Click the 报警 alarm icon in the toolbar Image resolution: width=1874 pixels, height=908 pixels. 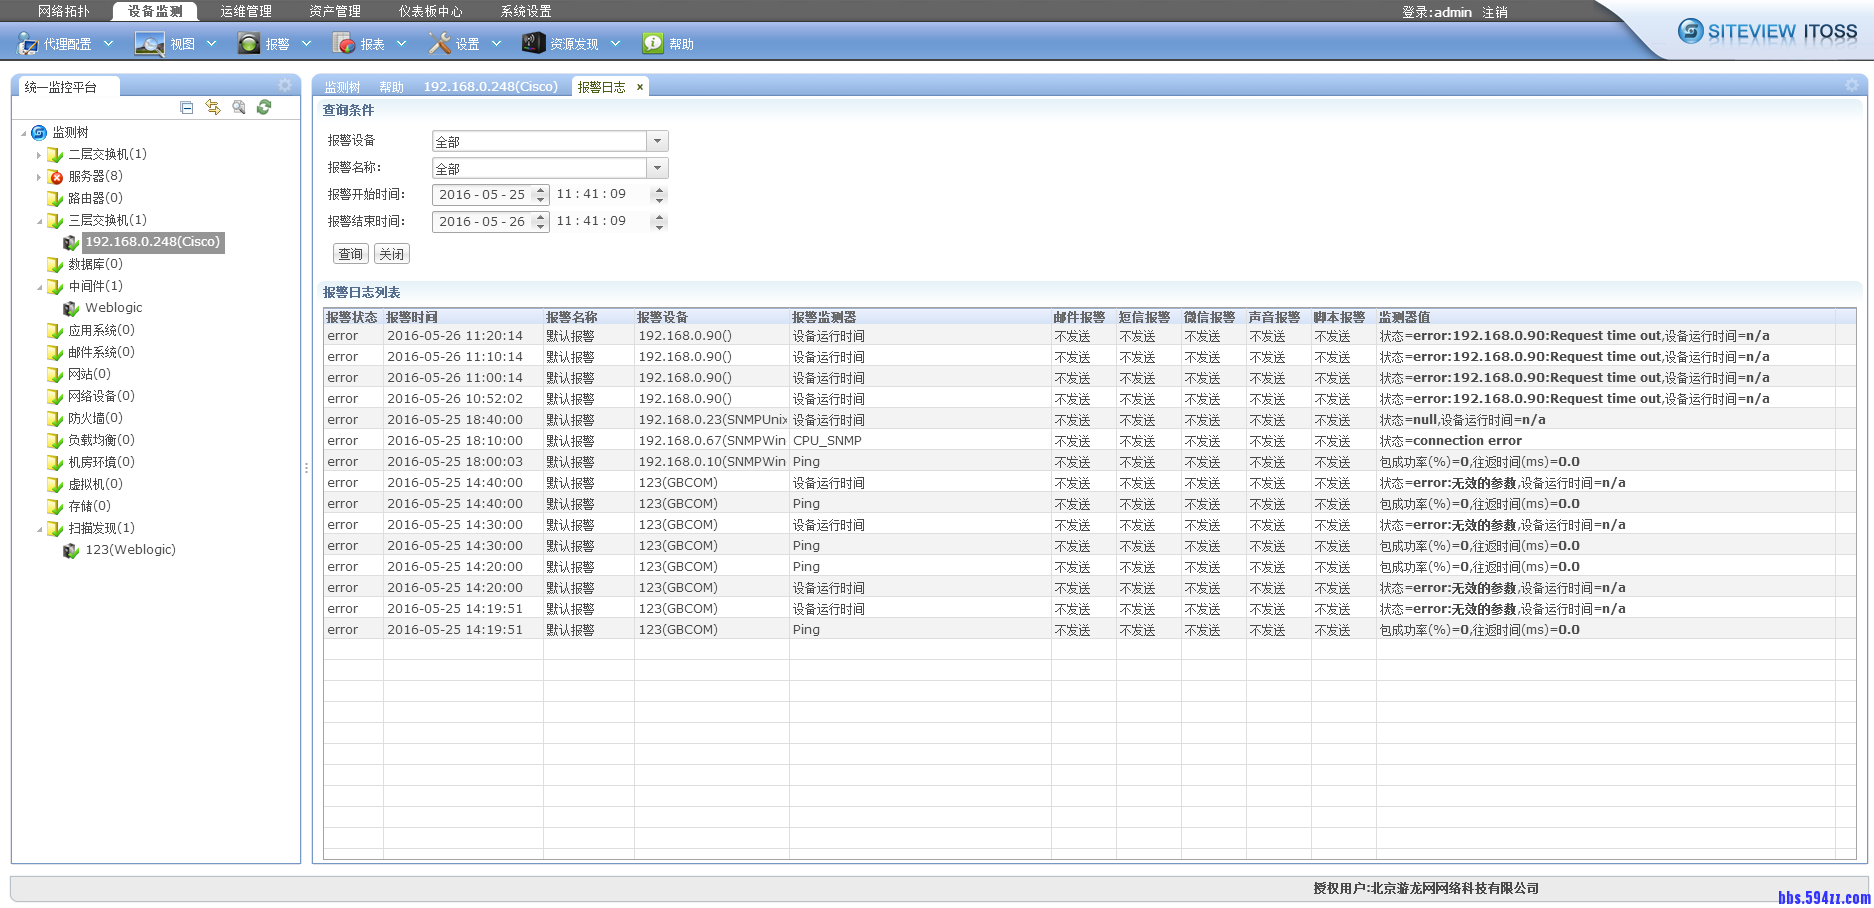[249, 43]
